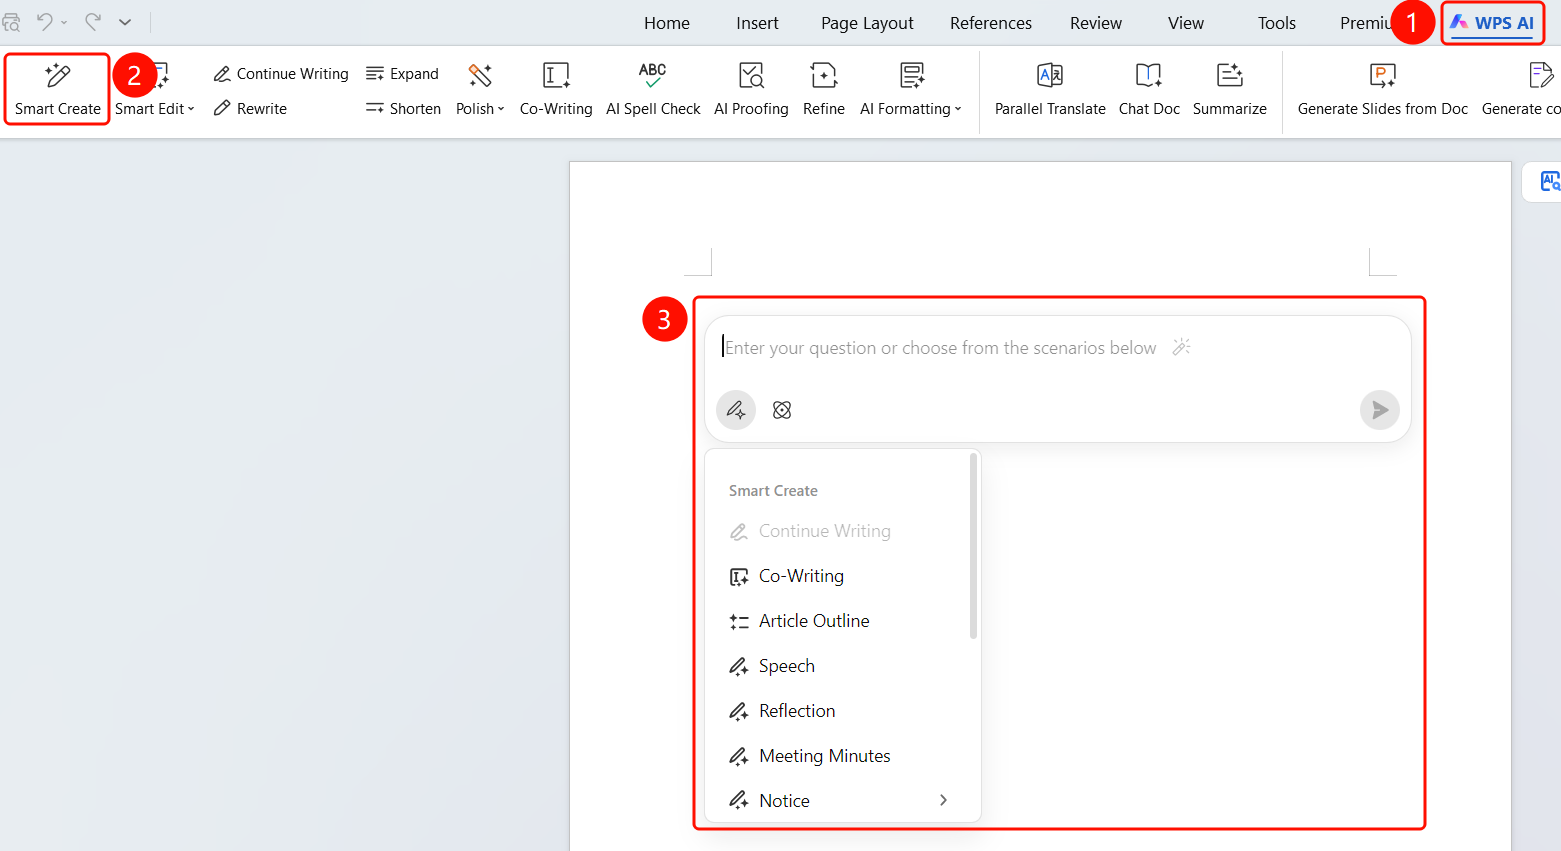The width and height of the screenshot is (1561, 851).
Task: Click the send arrow button
Action: [x=1379, y=410]
